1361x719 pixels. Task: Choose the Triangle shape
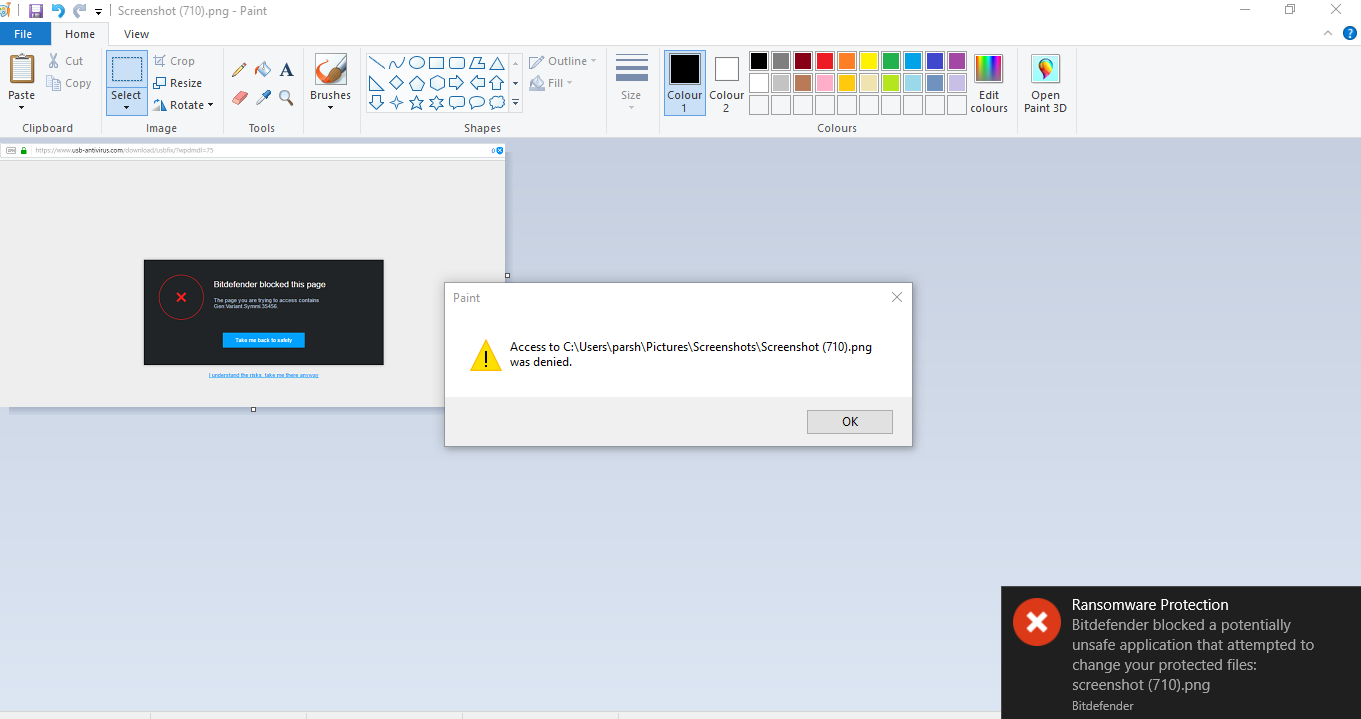[497, 62]
